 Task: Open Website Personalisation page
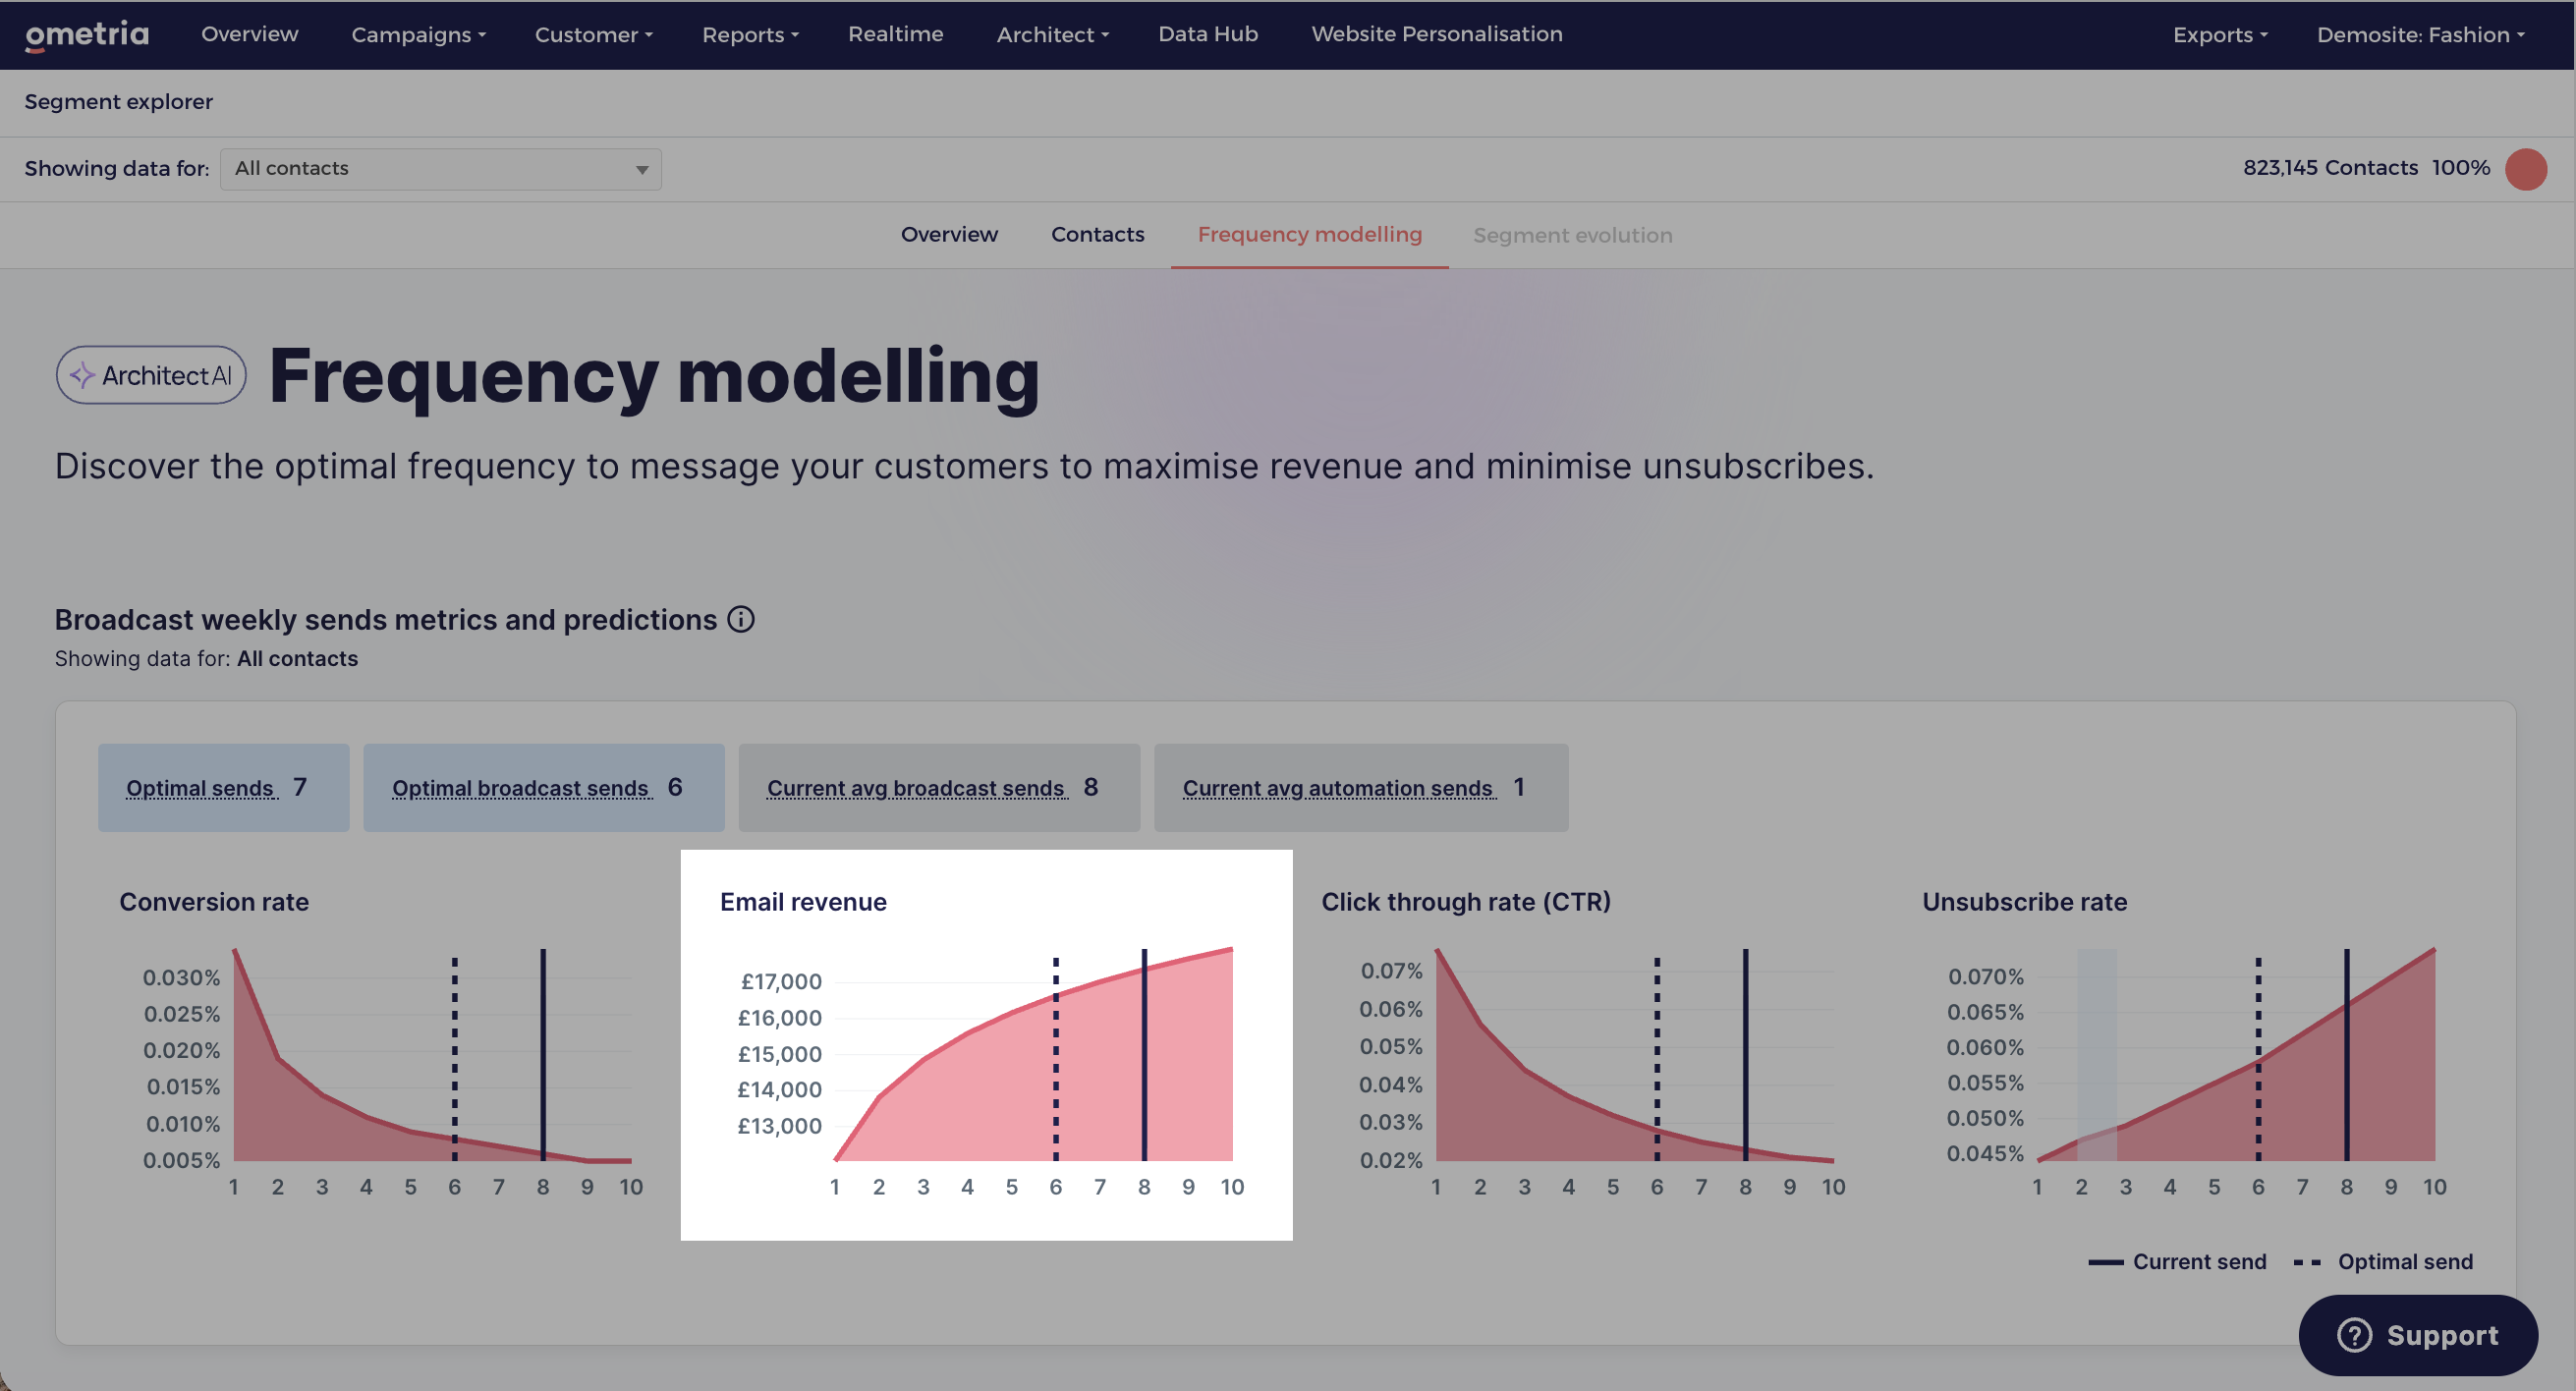tap(1436, 34)
